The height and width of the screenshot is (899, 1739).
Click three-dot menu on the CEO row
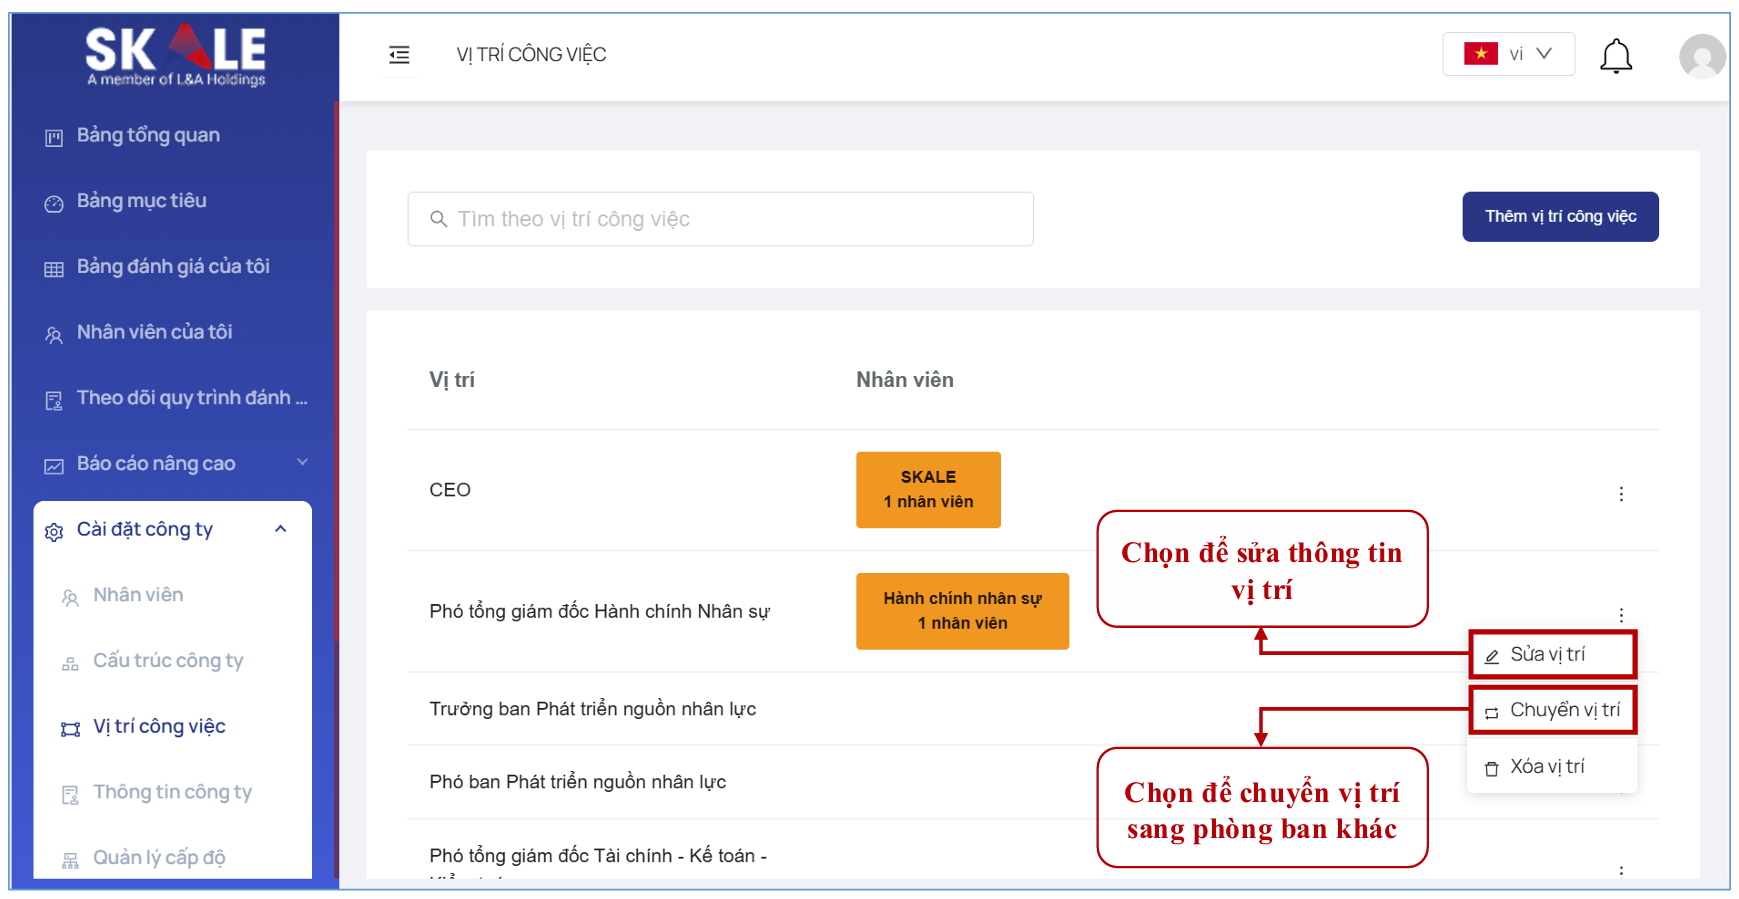tap(1621, 494)
